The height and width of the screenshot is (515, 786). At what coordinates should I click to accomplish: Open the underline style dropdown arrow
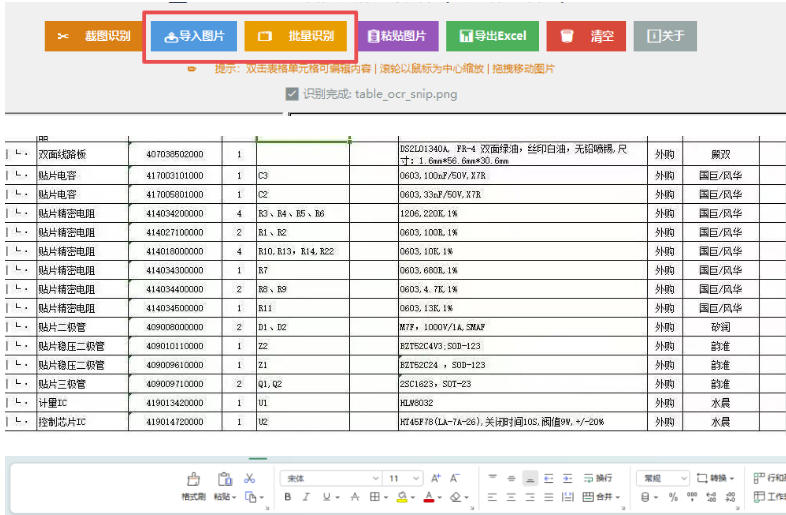[x=337, y=497]
